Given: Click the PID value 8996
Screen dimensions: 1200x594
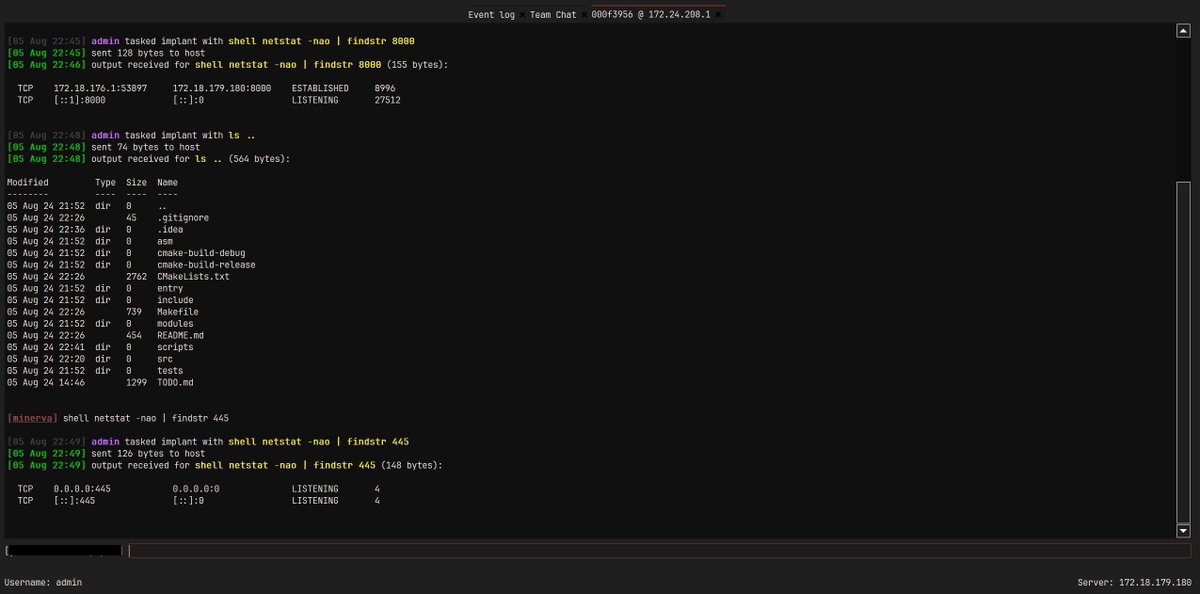Looking at the screenshot, I should coord(385,88).
